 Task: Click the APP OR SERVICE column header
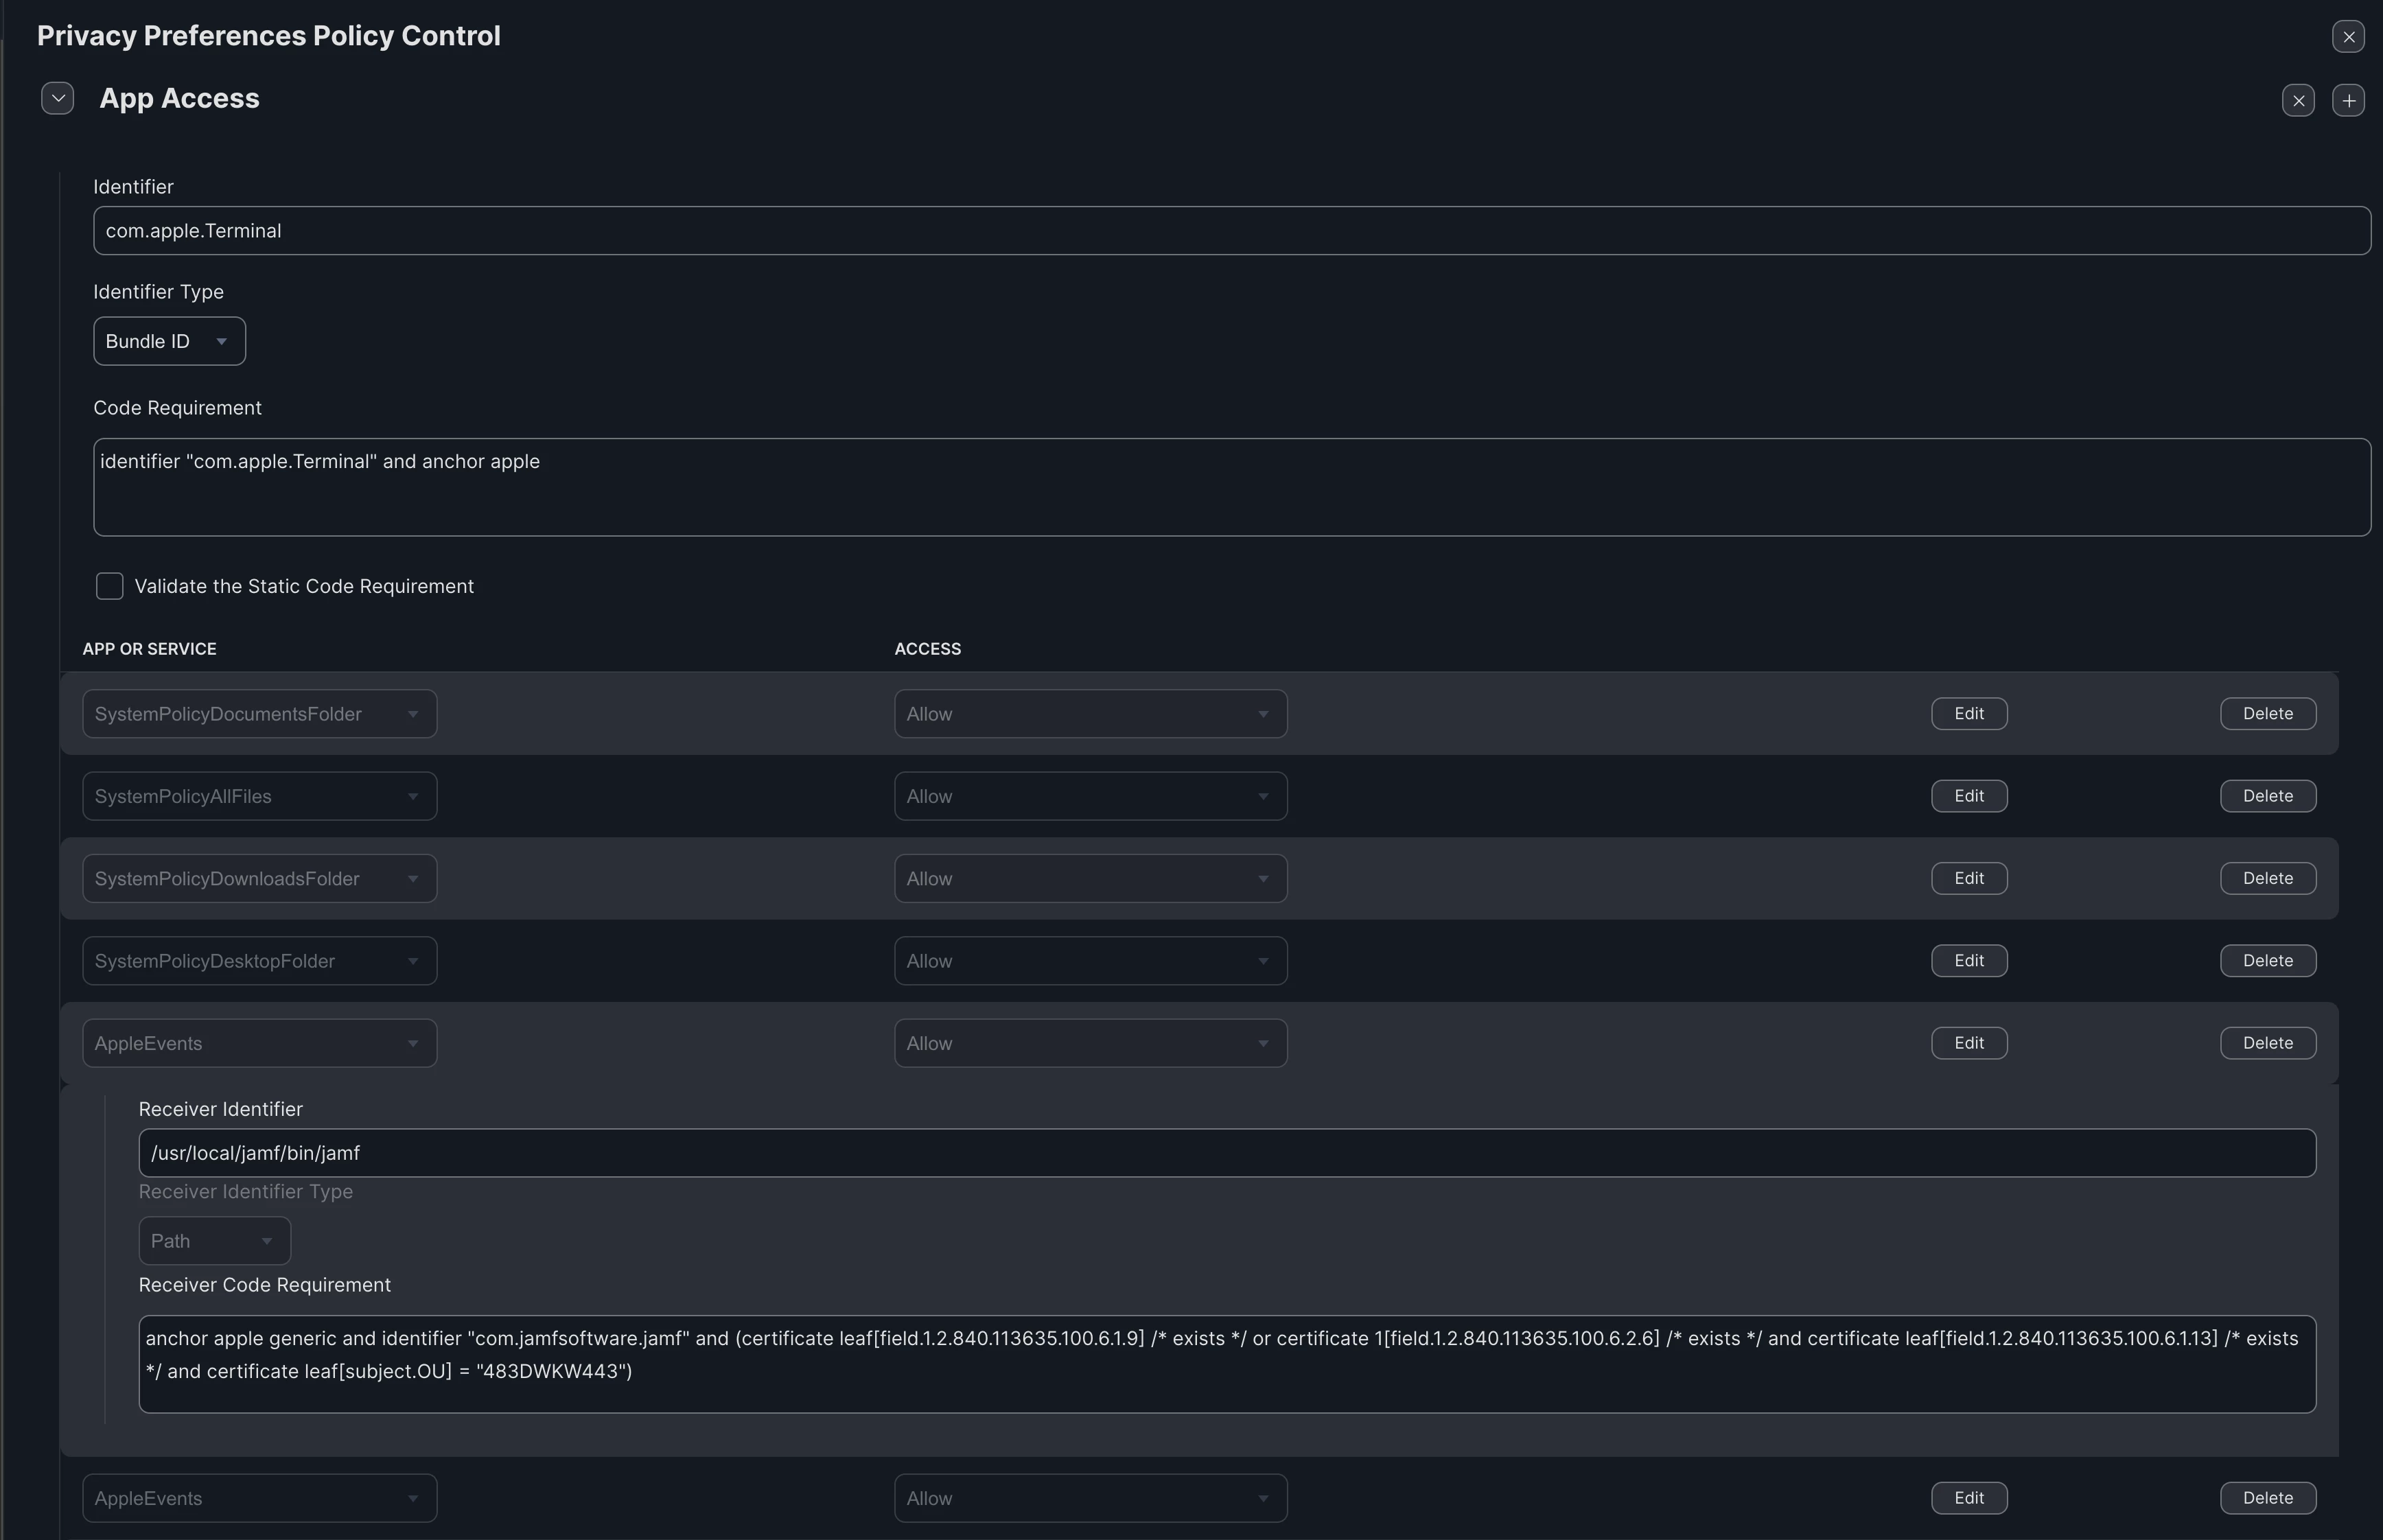[x=149, y=649]
